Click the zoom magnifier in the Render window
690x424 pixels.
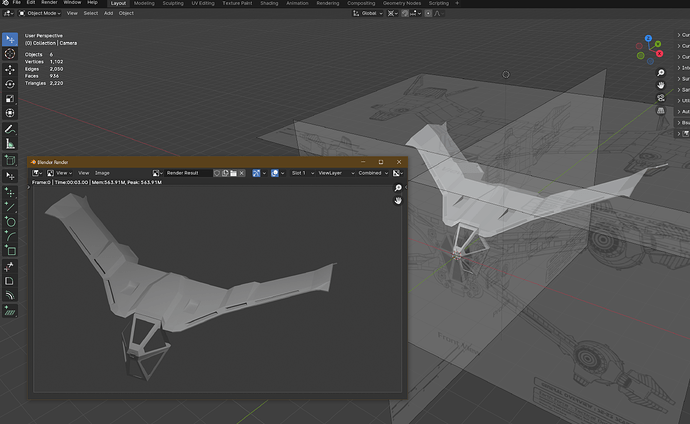click(398, 188)
